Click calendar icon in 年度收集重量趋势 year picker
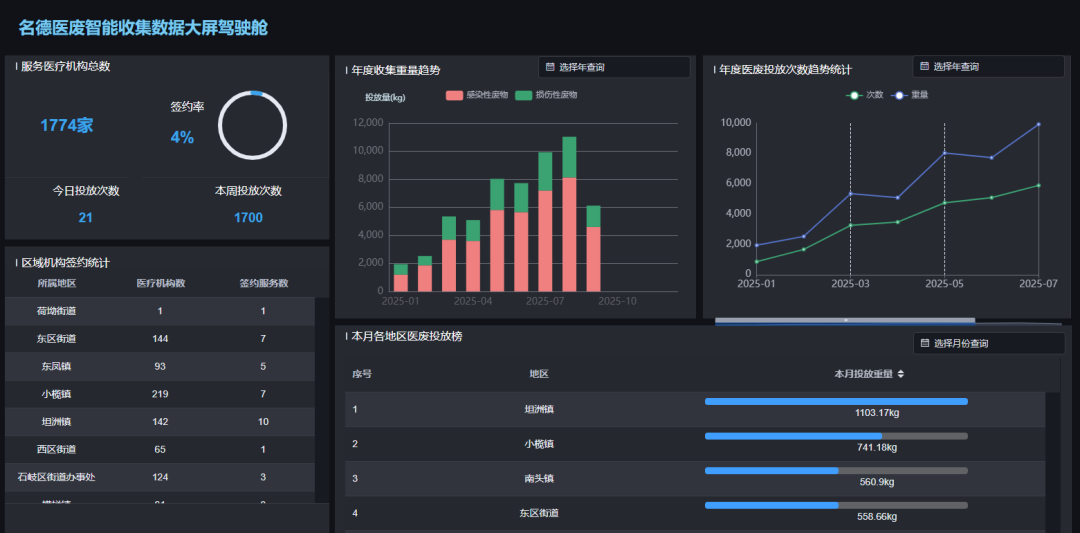1080x533 pixels. tap(550, 67)
